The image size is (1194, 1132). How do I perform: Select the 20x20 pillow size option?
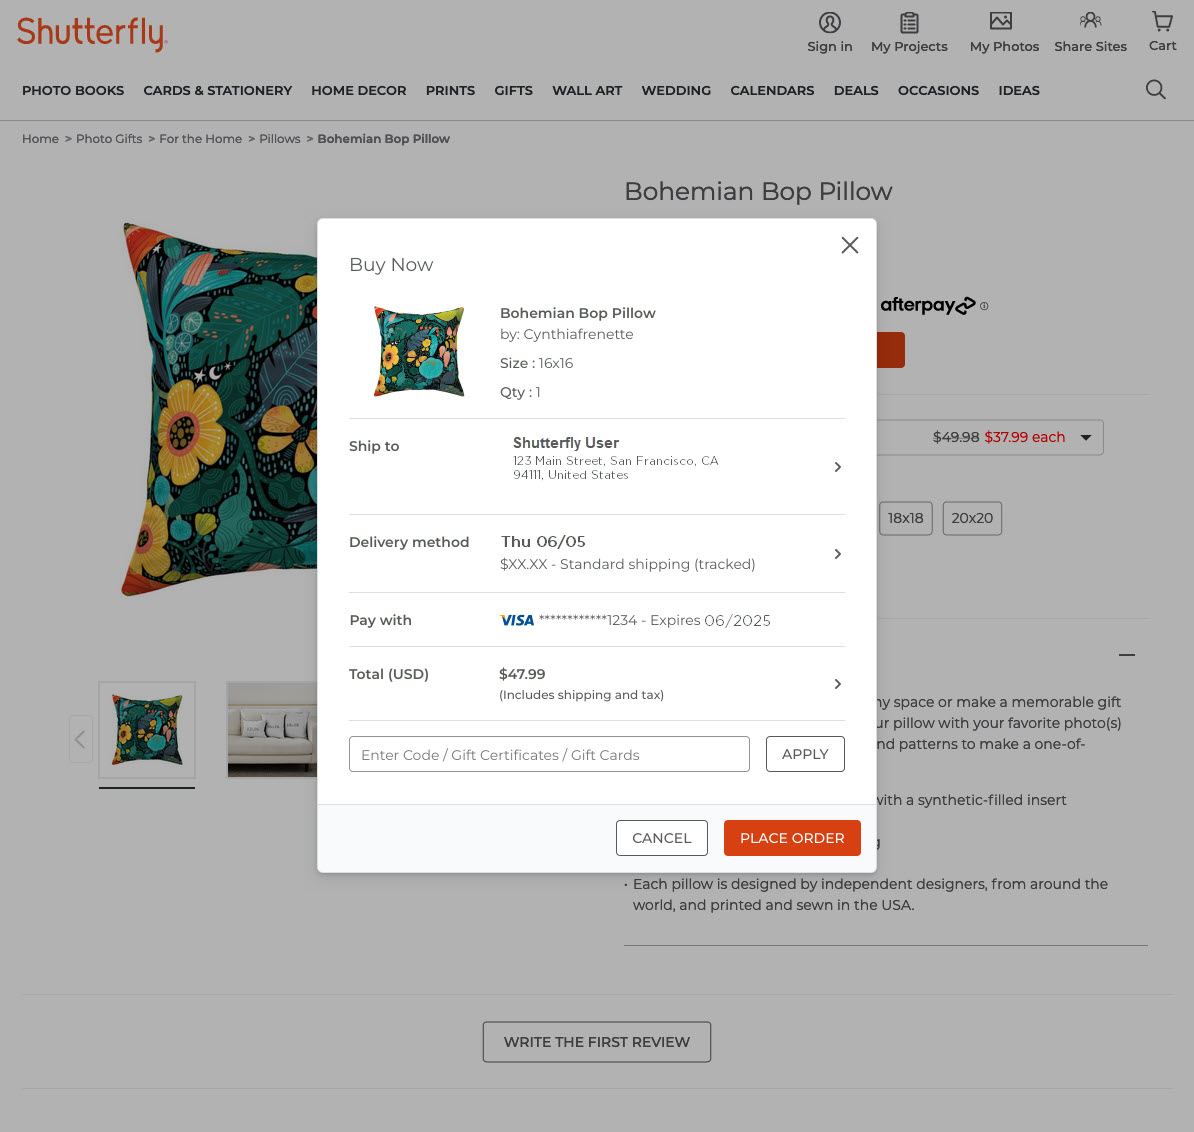click(971, 518)
